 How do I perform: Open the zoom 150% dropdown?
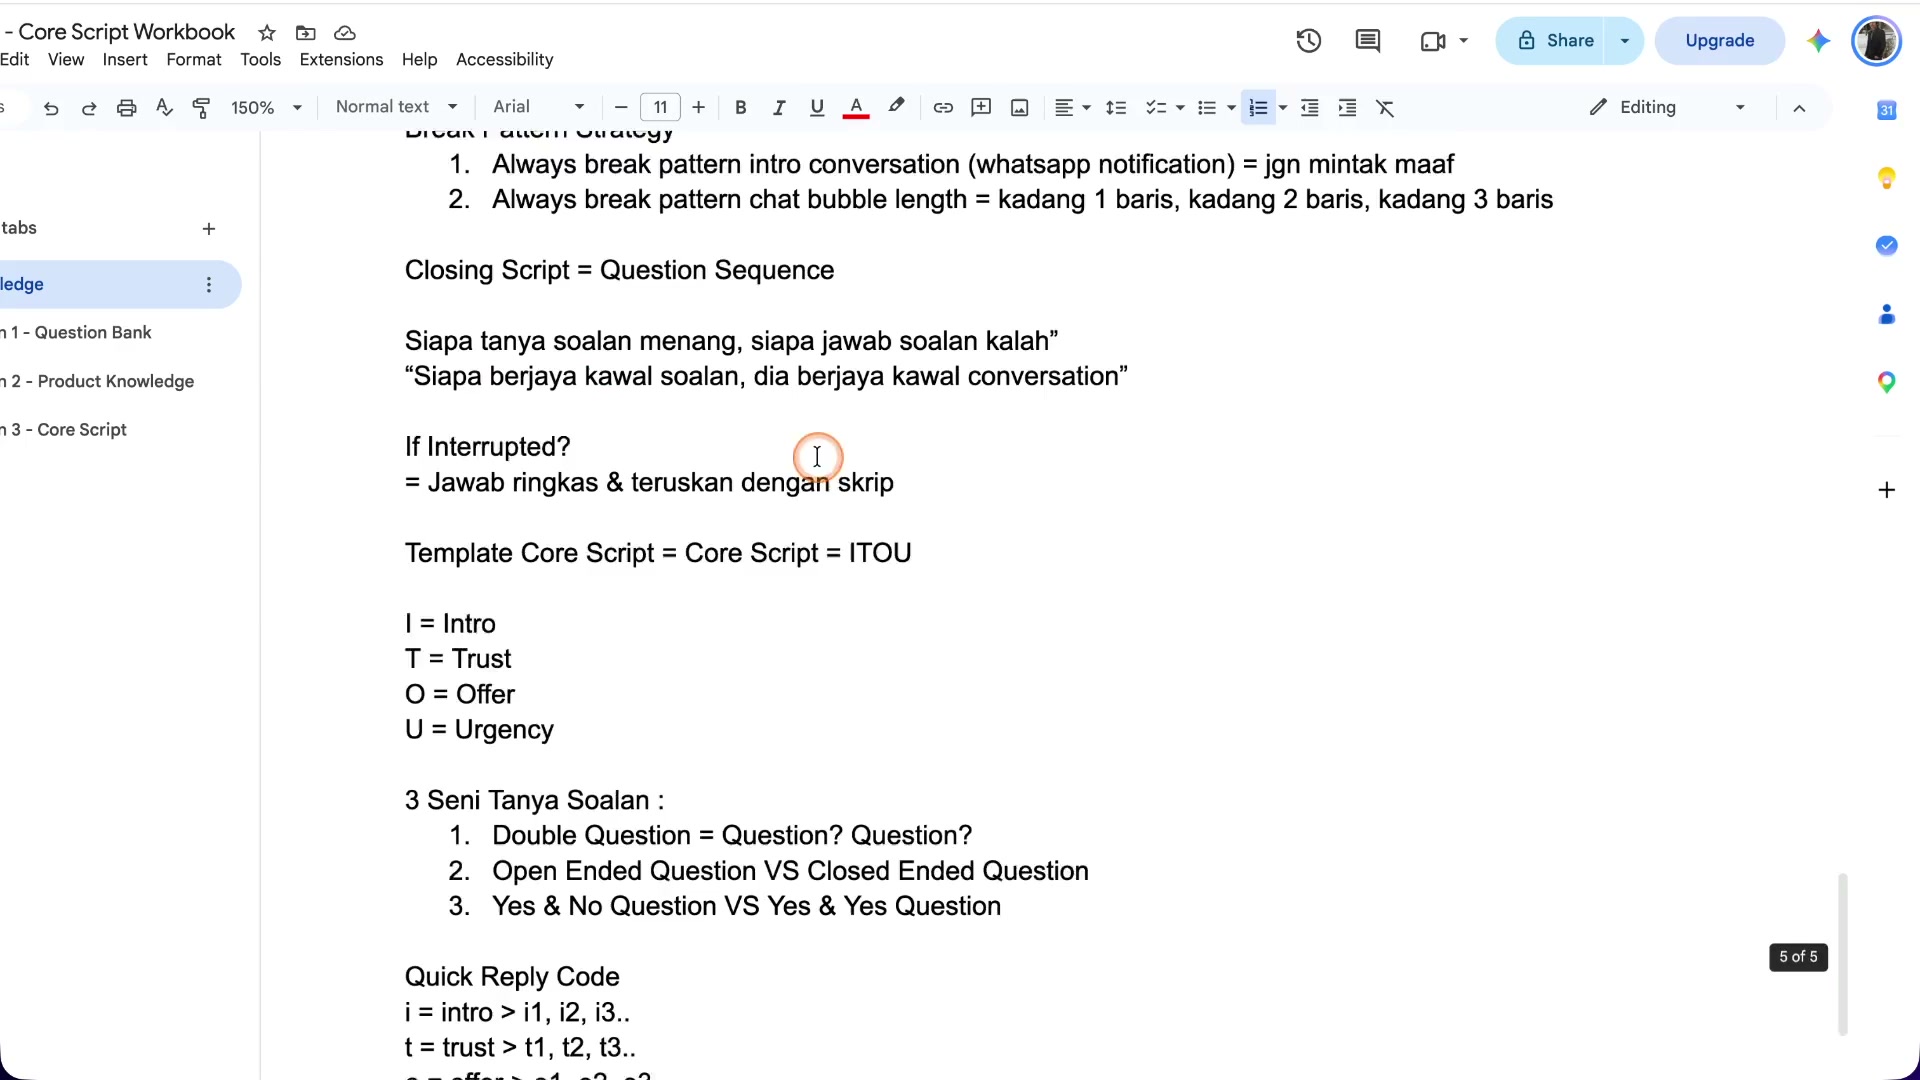pos(266,108)
